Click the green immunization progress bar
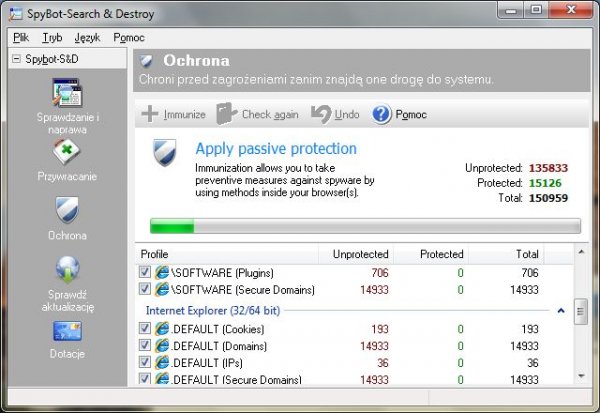This screenshot has width=600, height=413. (365, 226)
